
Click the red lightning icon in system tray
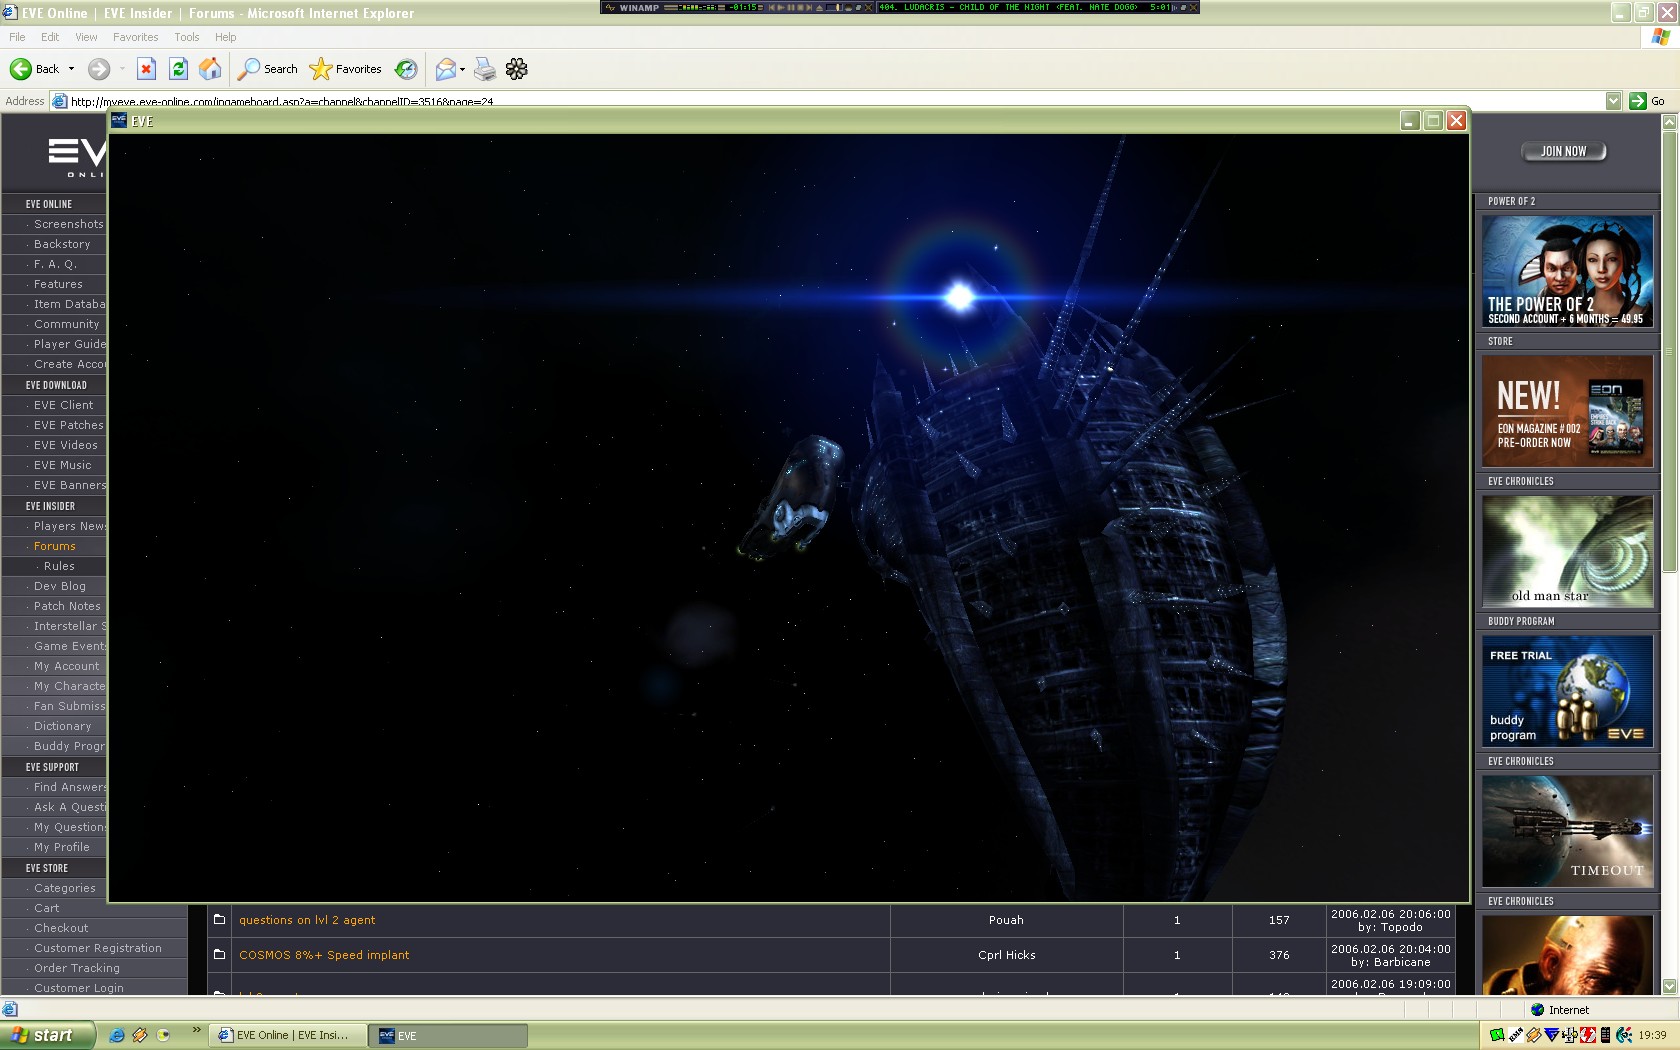pos(1588,1035)
